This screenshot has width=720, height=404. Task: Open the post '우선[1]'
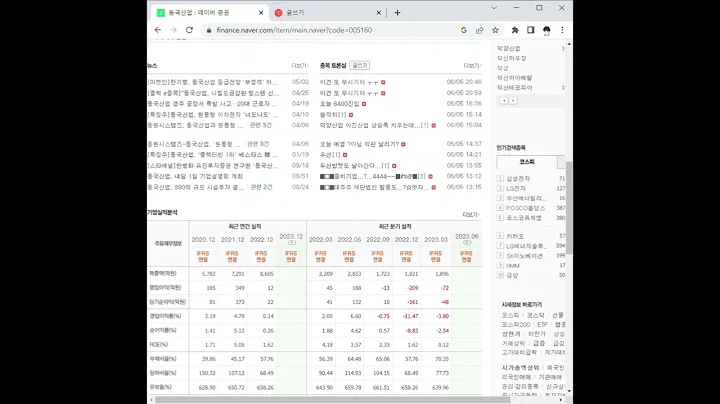(x=330, y=155)
